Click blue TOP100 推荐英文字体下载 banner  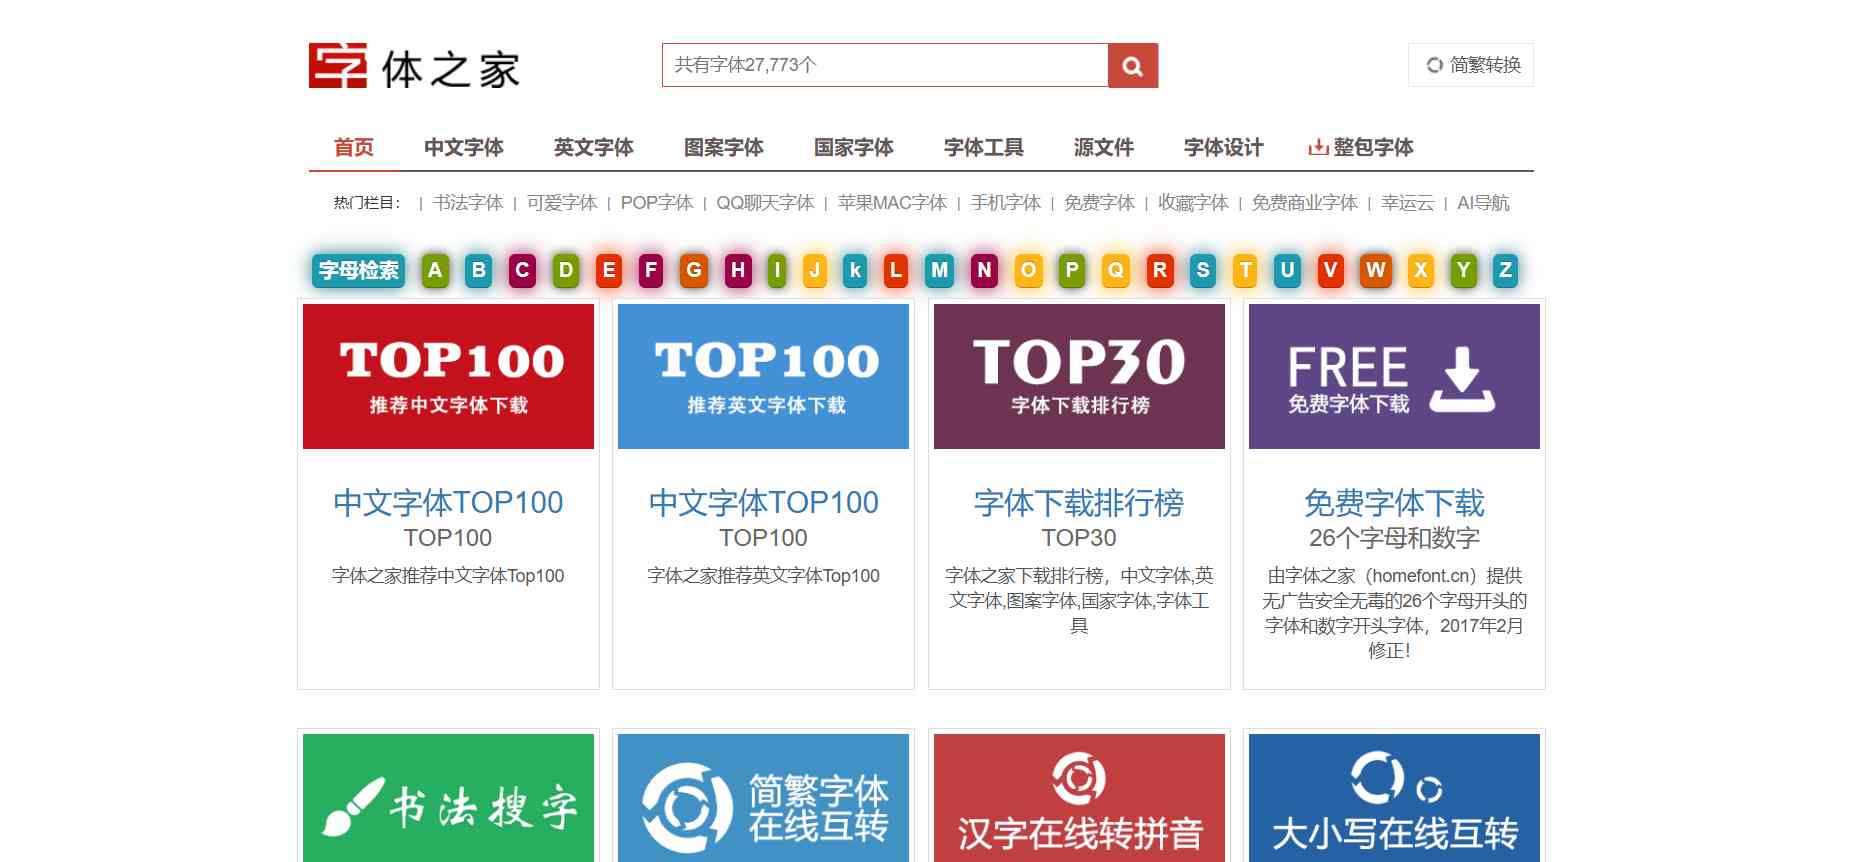763,376
